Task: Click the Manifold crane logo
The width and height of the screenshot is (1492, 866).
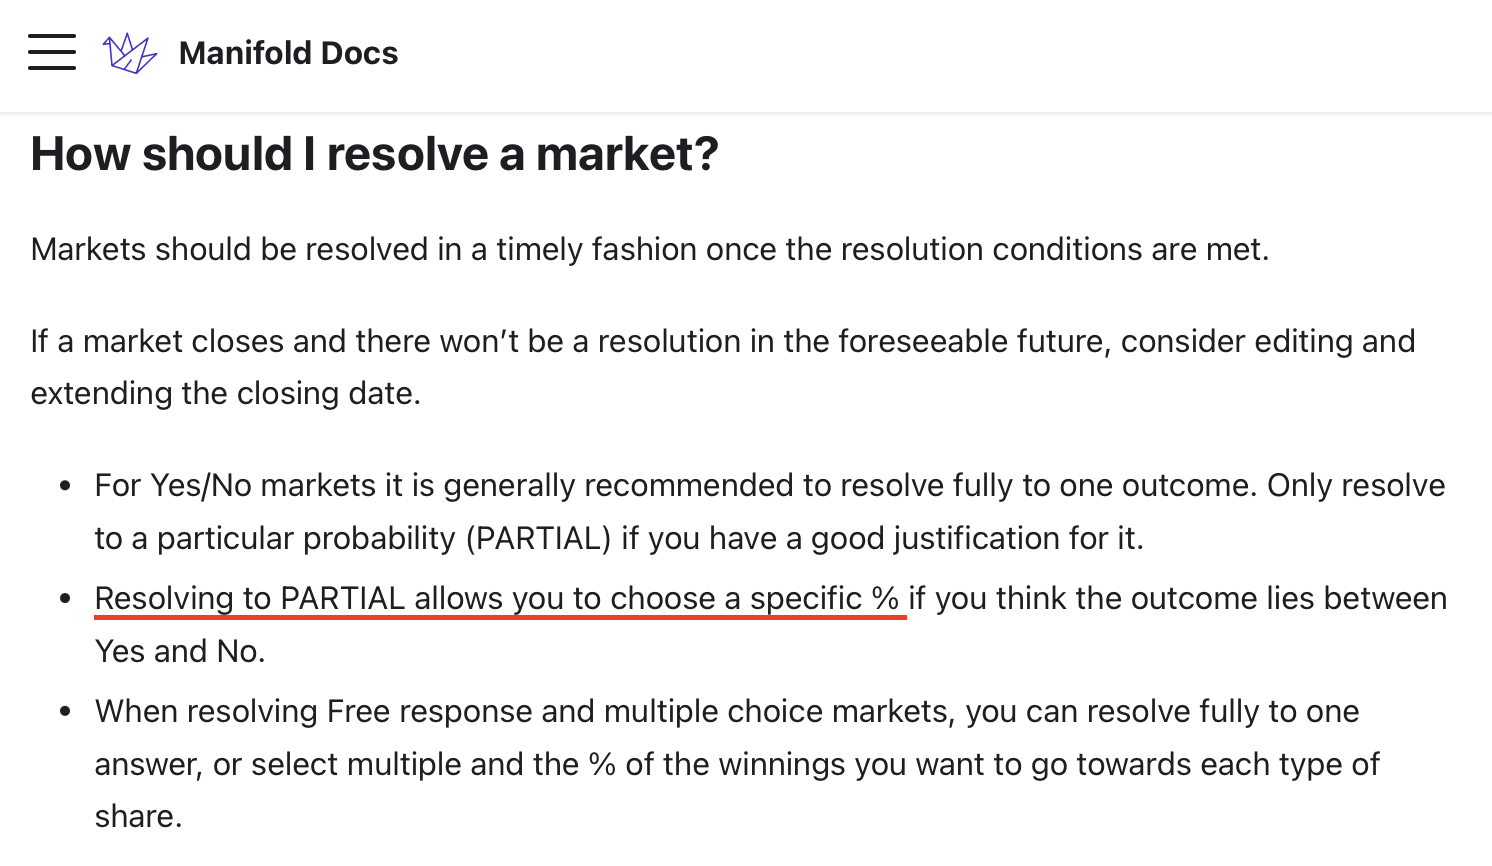Action: (130, 53)
